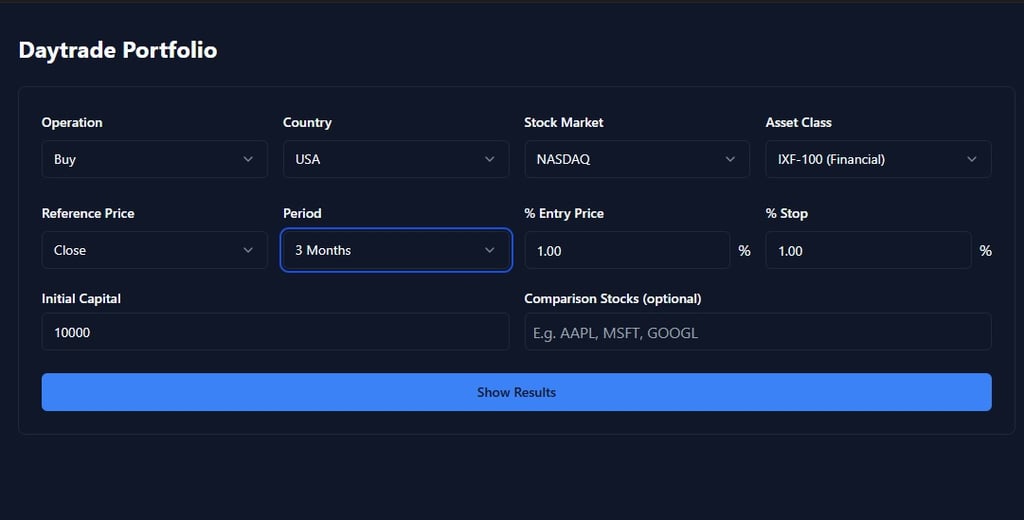This screenshot has height=520, width=1024.
Task: Click the Comparison Stocks input box
Action: tap(757, 332)
